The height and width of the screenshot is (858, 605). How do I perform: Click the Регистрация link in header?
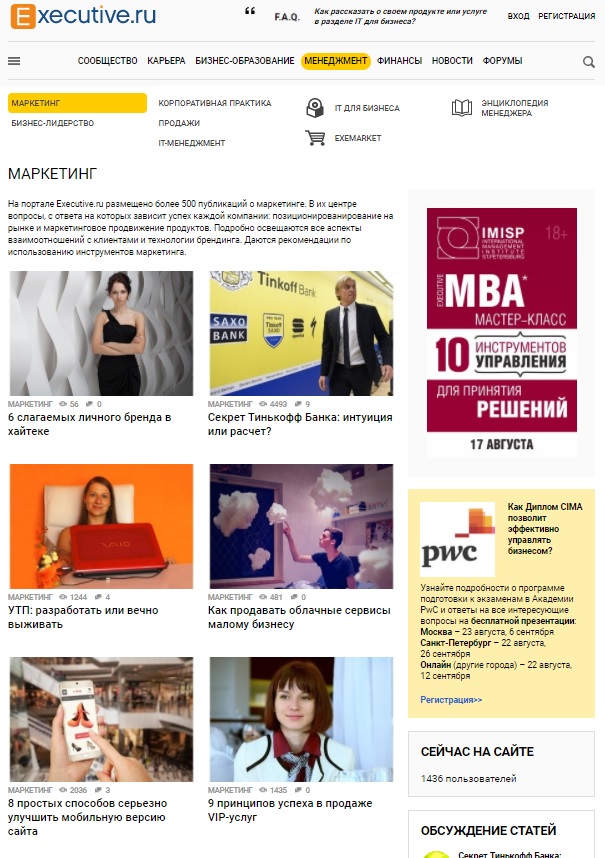click(x=567, y=16)
